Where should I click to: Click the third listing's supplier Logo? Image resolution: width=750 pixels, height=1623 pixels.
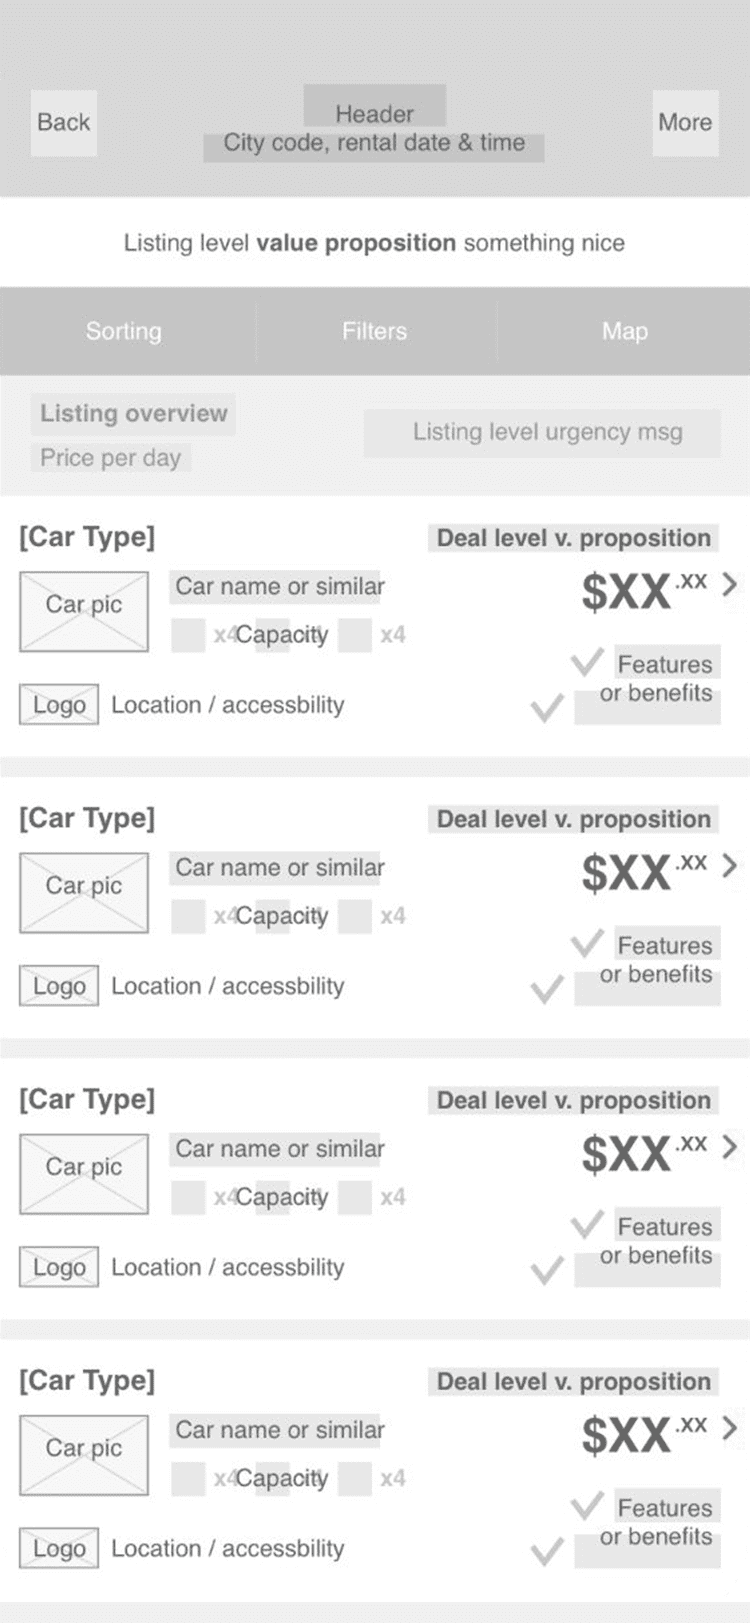(59, 1266)
